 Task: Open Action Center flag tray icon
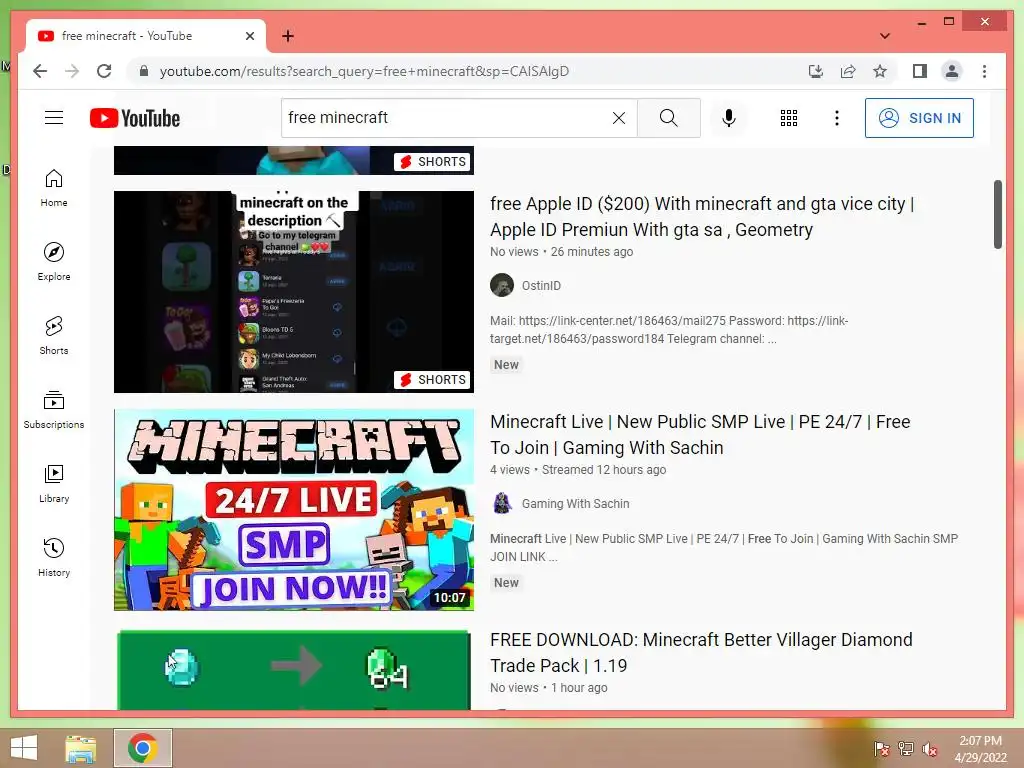pos(882,749)
